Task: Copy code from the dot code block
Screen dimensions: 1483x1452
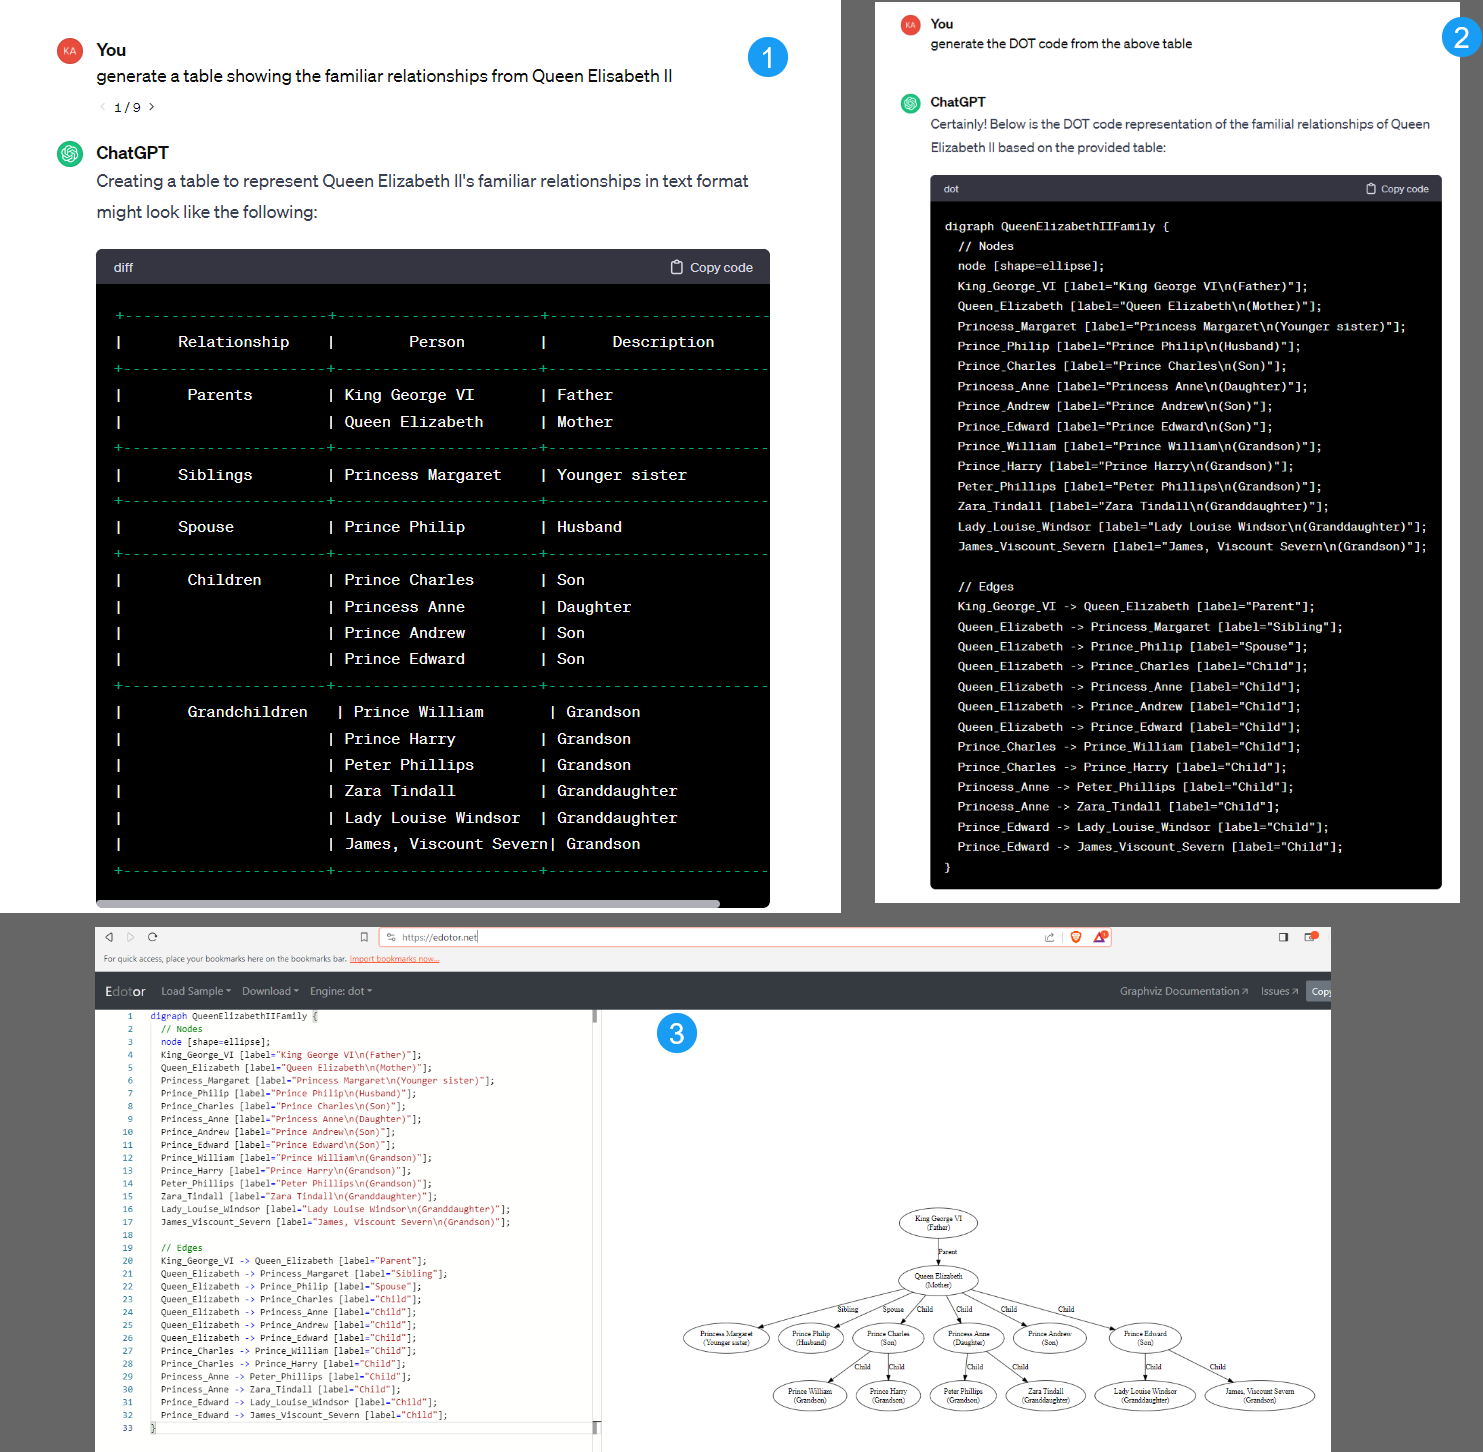Action: click(x=1397, y=189)
